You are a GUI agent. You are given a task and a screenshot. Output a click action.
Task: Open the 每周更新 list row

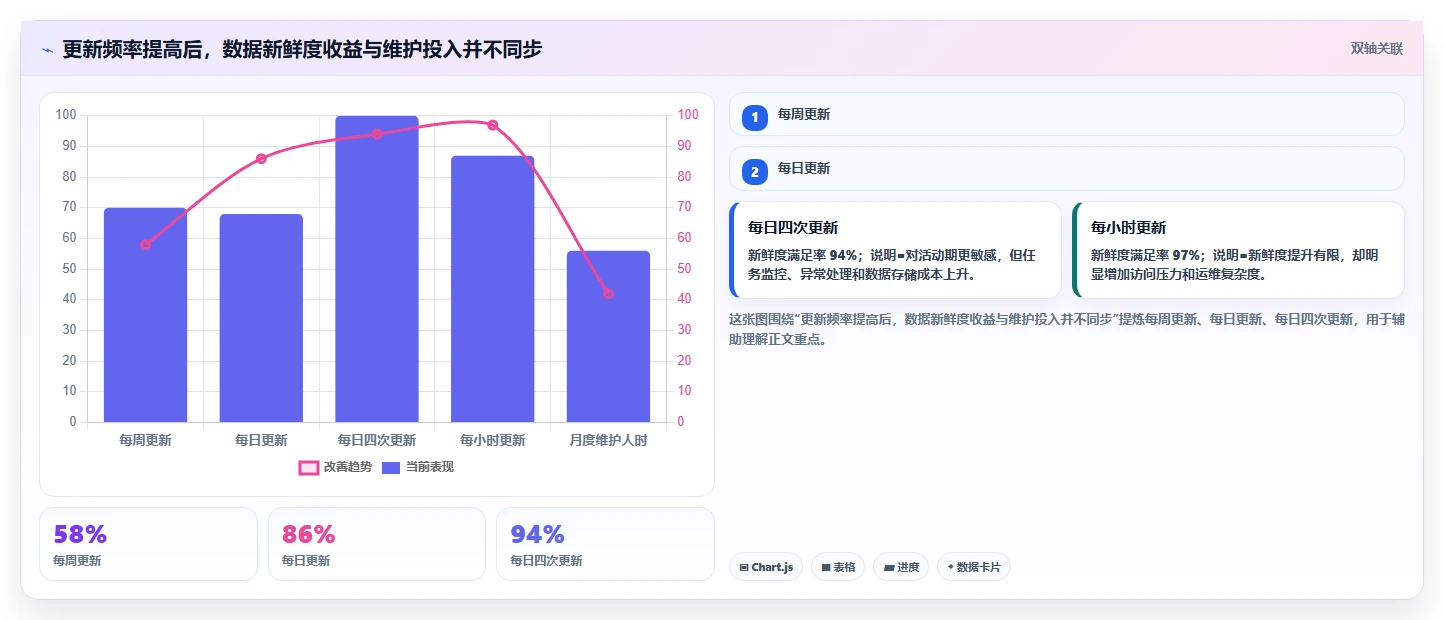coord(1067,114)
